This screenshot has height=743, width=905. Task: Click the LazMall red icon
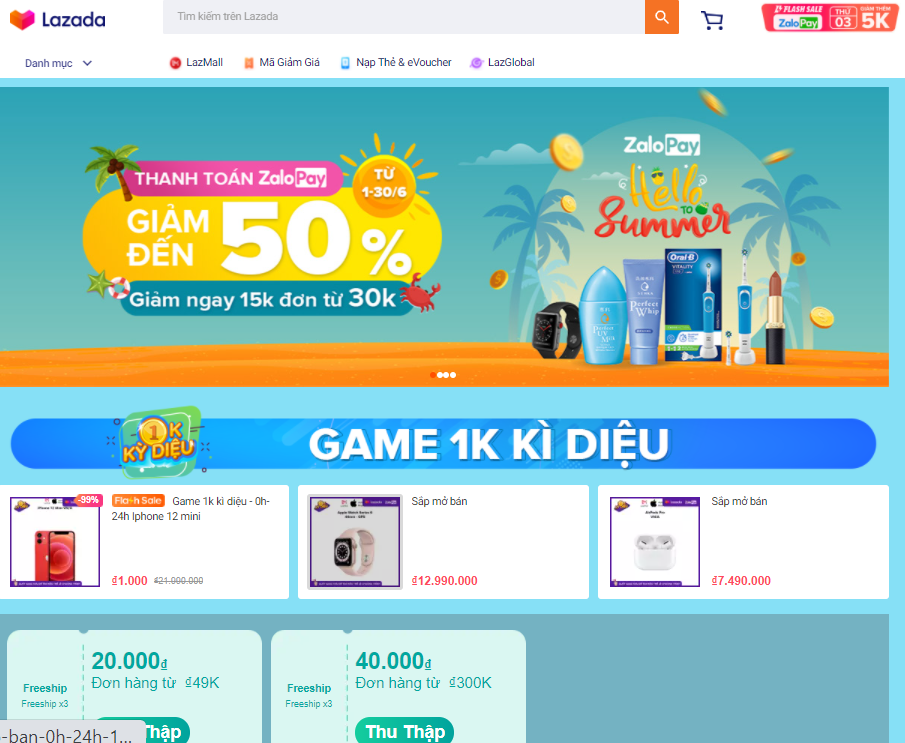(175, 63)
